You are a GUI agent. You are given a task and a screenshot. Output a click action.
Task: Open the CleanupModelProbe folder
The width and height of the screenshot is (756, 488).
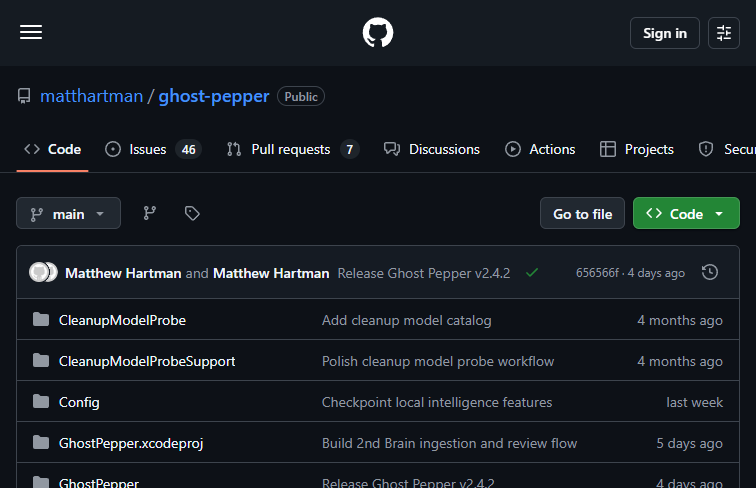pos(122,320)
